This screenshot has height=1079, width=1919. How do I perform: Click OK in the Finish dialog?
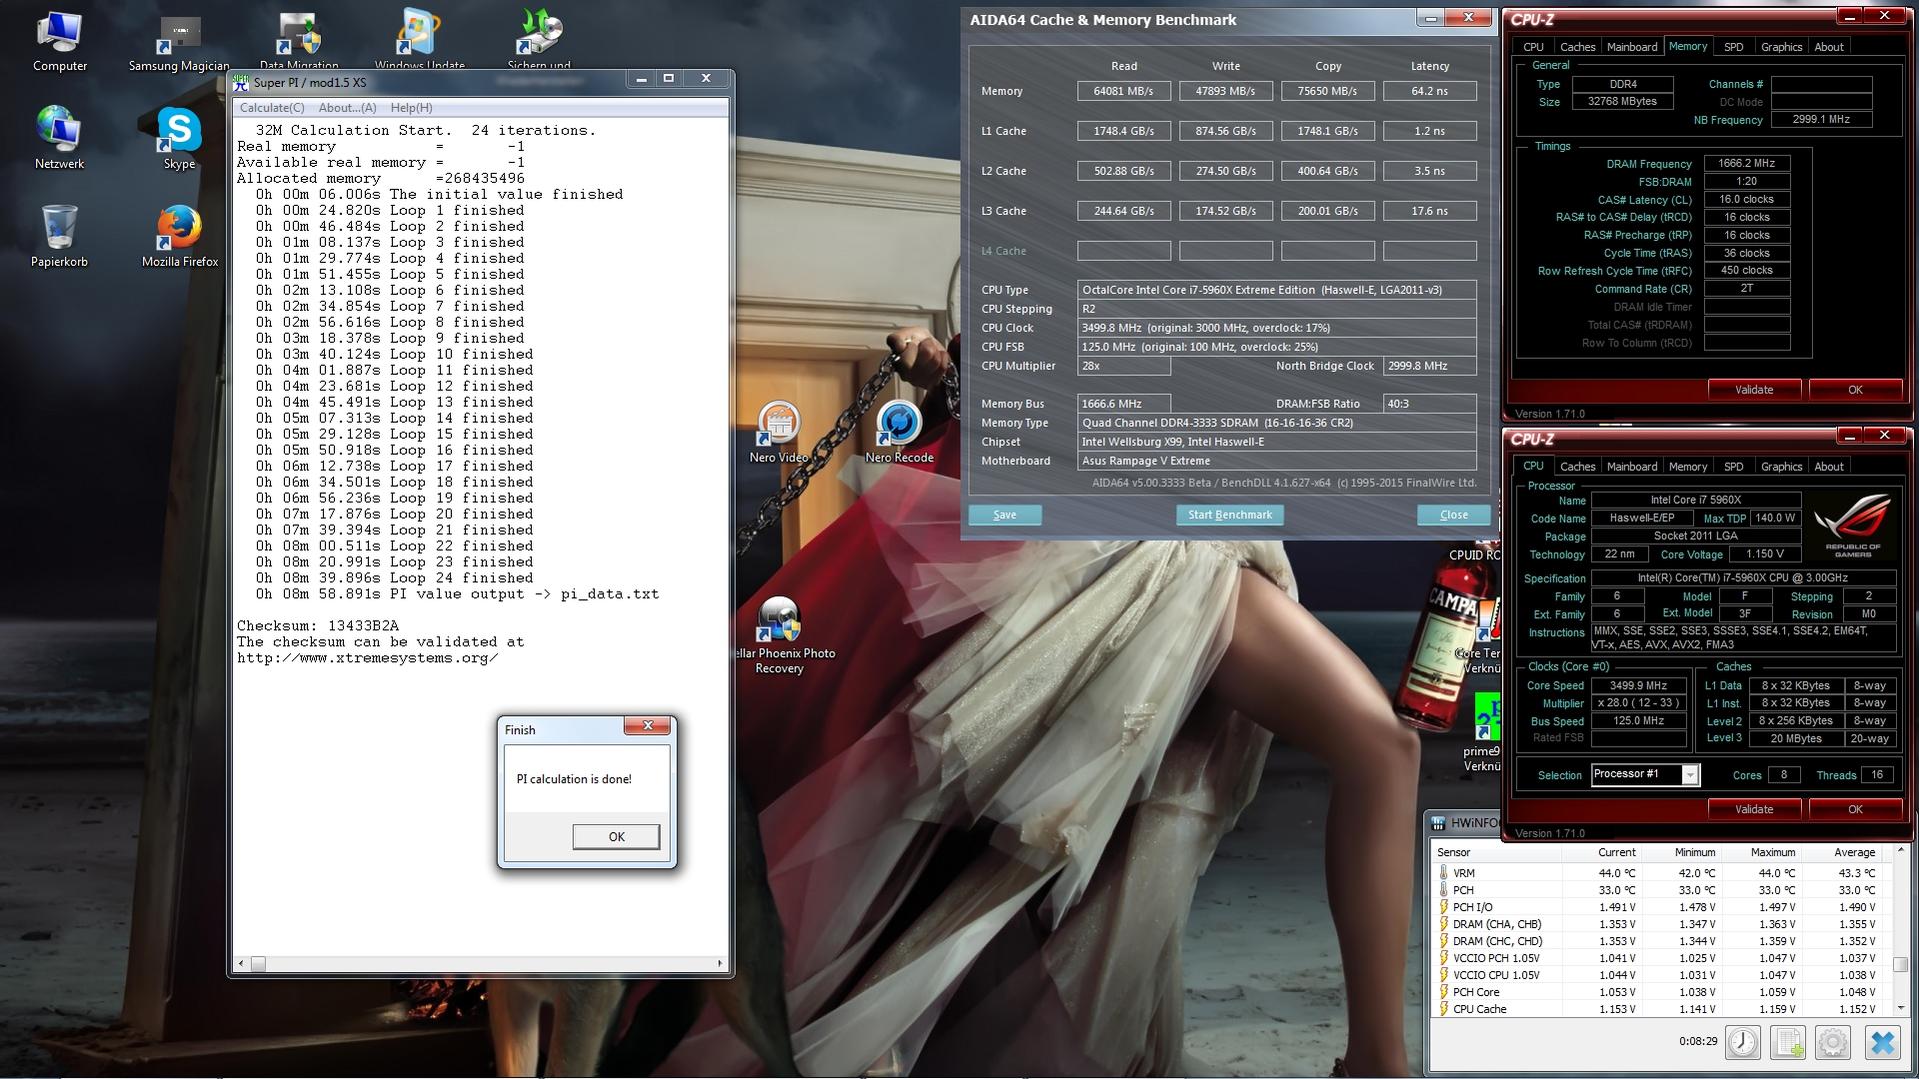pyautogui.click(x=616, y=837)
